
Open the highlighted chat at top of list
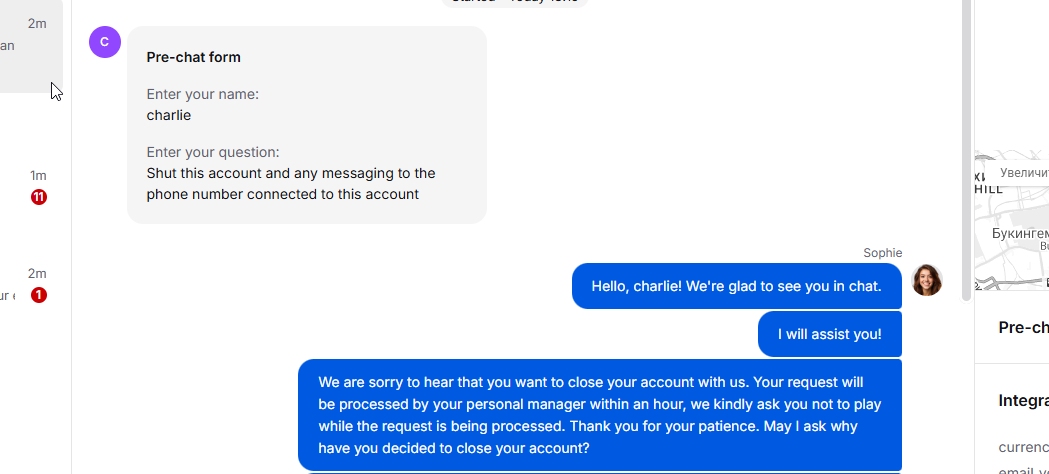pyautogui.click(x=30, y=45)
